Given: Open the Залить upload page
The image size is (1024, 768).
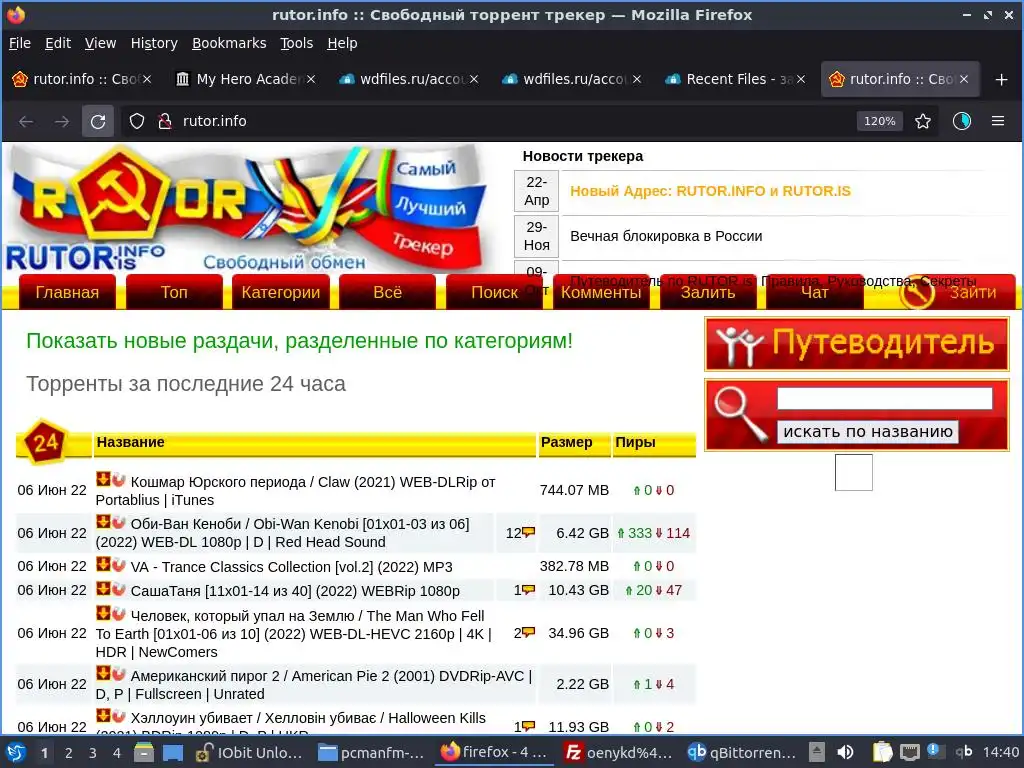Looking at the screenshot, I should tap(708, 292).
